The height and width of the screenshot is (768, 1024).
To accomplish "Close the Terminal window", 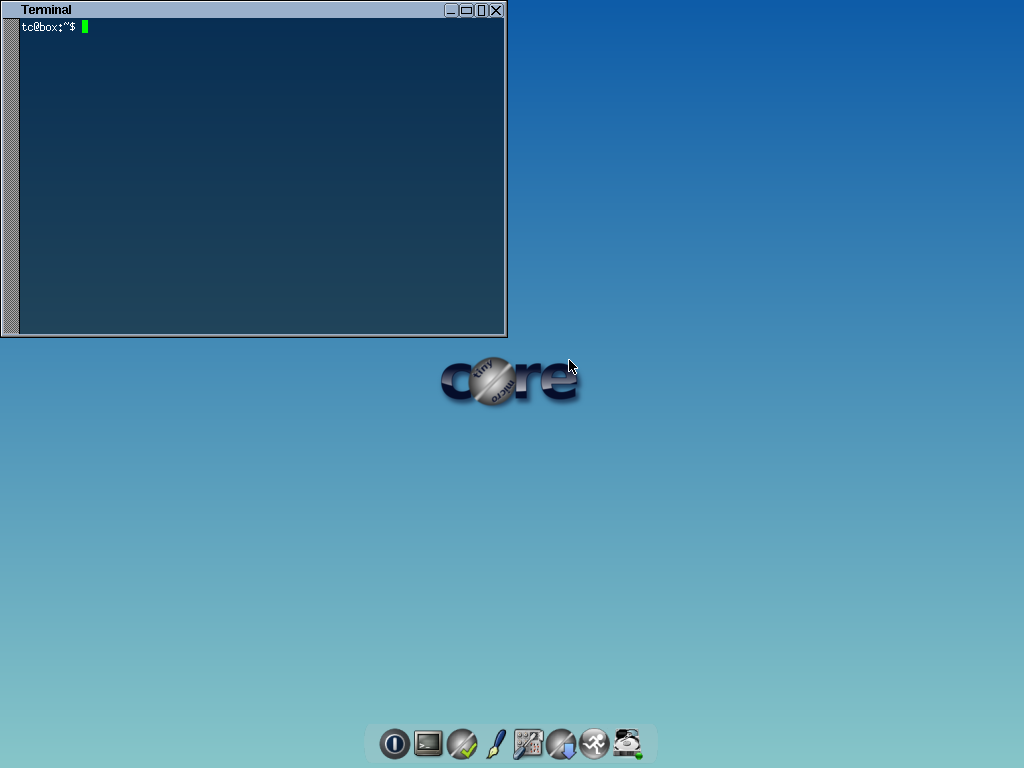I will 496,9.
